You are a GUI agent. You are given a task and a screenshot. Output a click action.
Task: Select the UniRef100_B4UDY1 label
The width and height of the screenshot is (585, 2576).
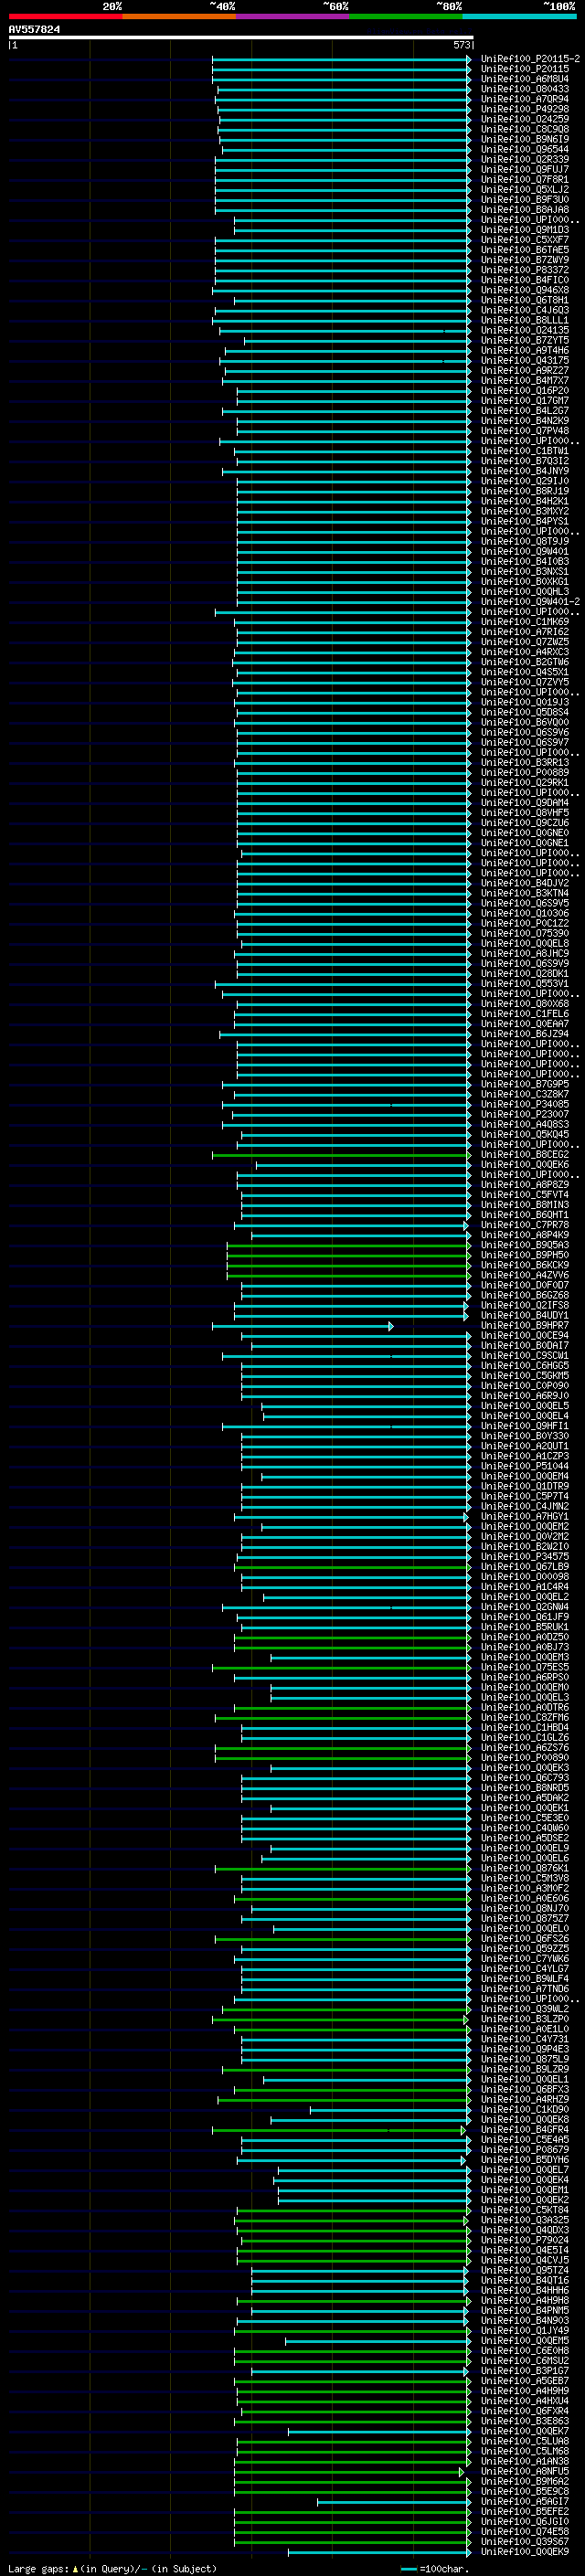click(x=525, y=1316)
